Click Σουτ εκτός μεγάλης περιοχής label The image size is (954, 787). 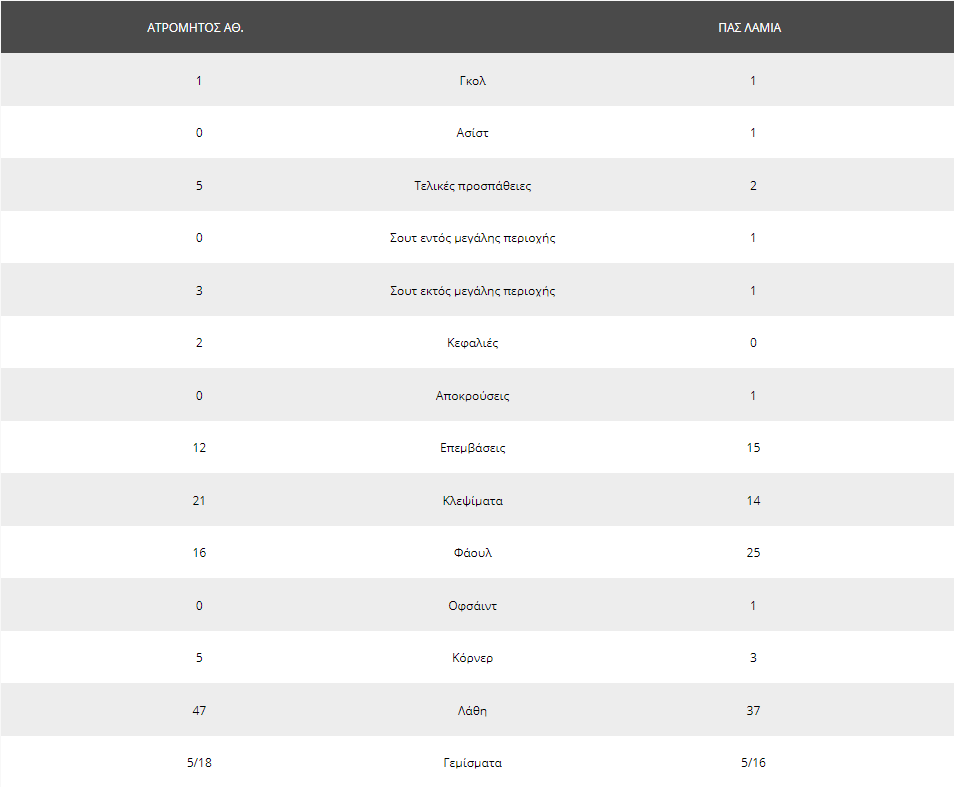pos(473,291)
